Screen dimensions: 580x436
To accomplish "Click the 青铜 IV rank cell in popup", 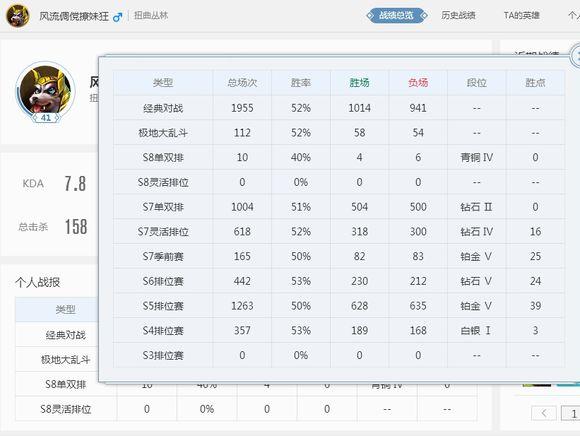I will tap(476, 158).
